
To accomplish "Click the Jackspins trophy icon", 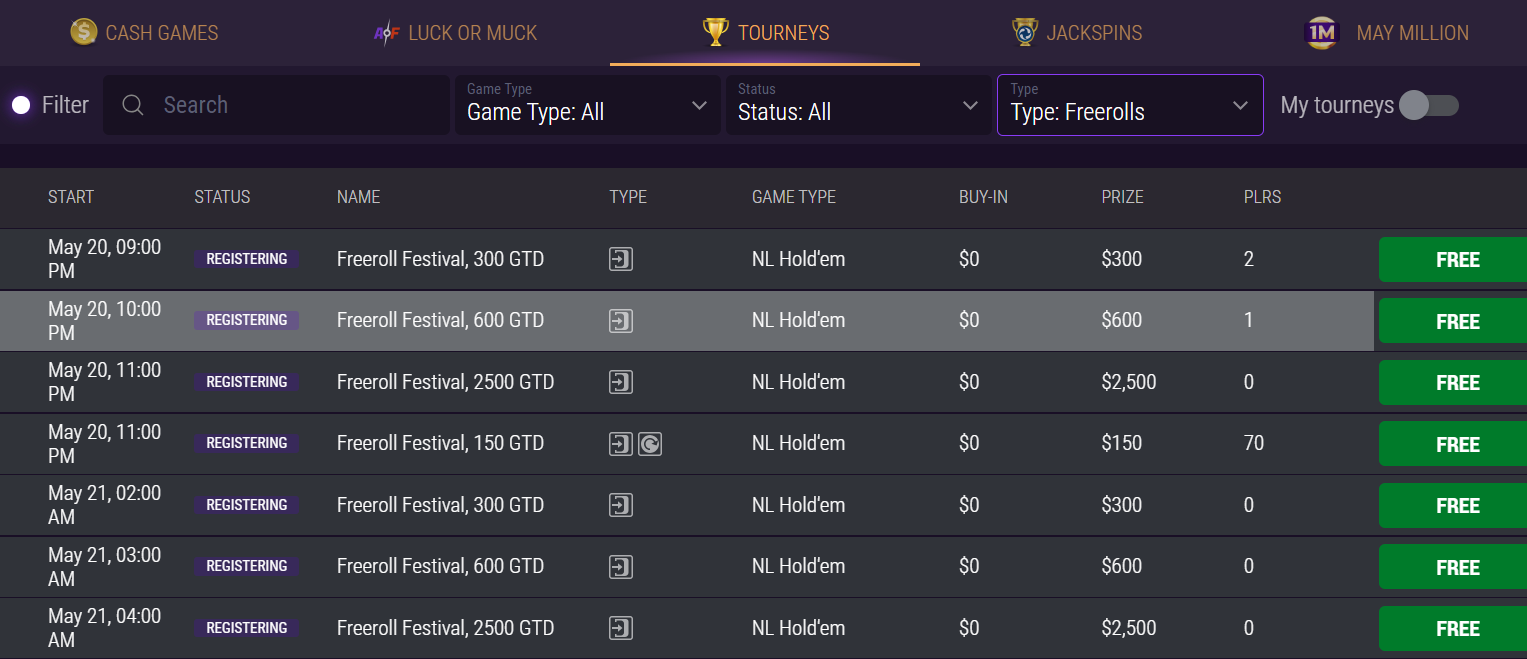I will point(1025,32).
